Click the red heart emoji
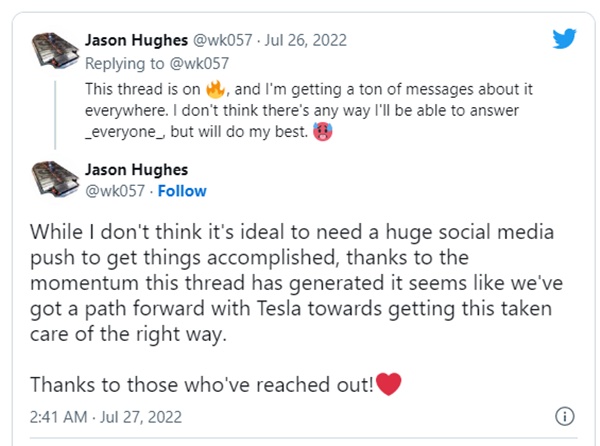 tap(388, 383)
